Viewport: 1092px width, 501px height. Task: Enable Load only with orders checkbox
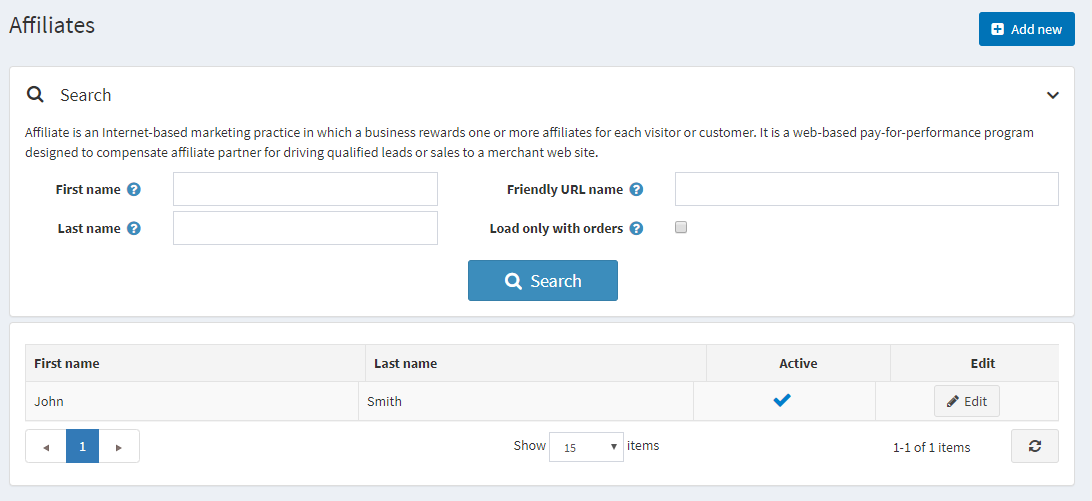[681, 227]
